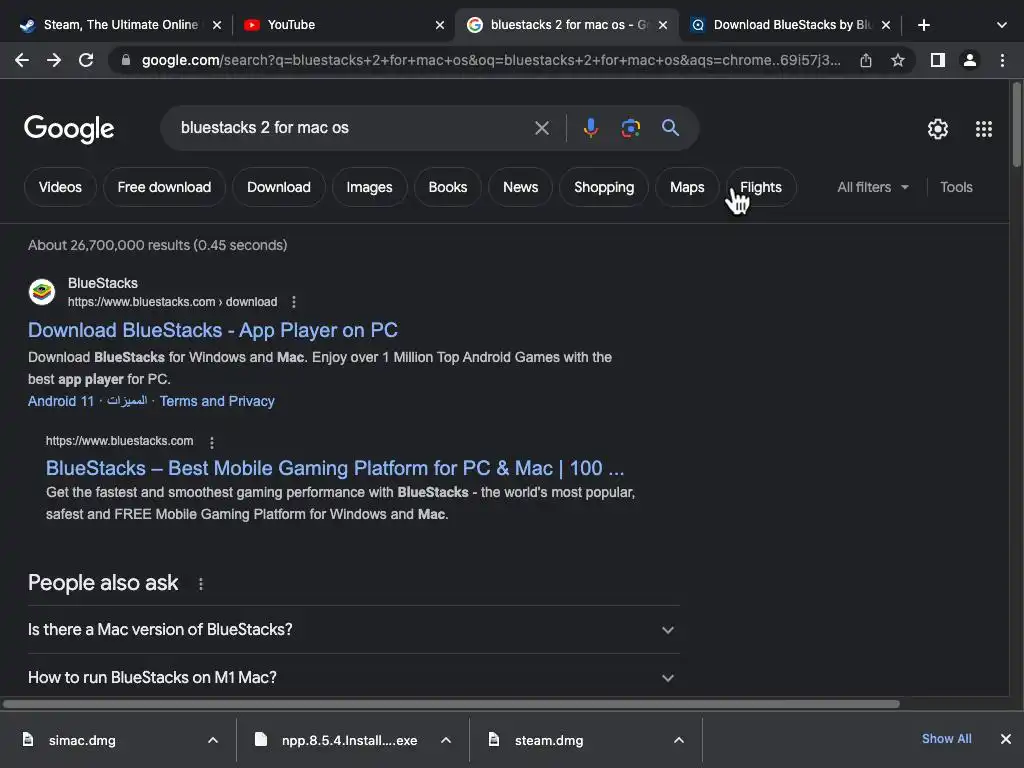Reload the current page
The width and height of the screenshot is (1024, 768).
86,60
